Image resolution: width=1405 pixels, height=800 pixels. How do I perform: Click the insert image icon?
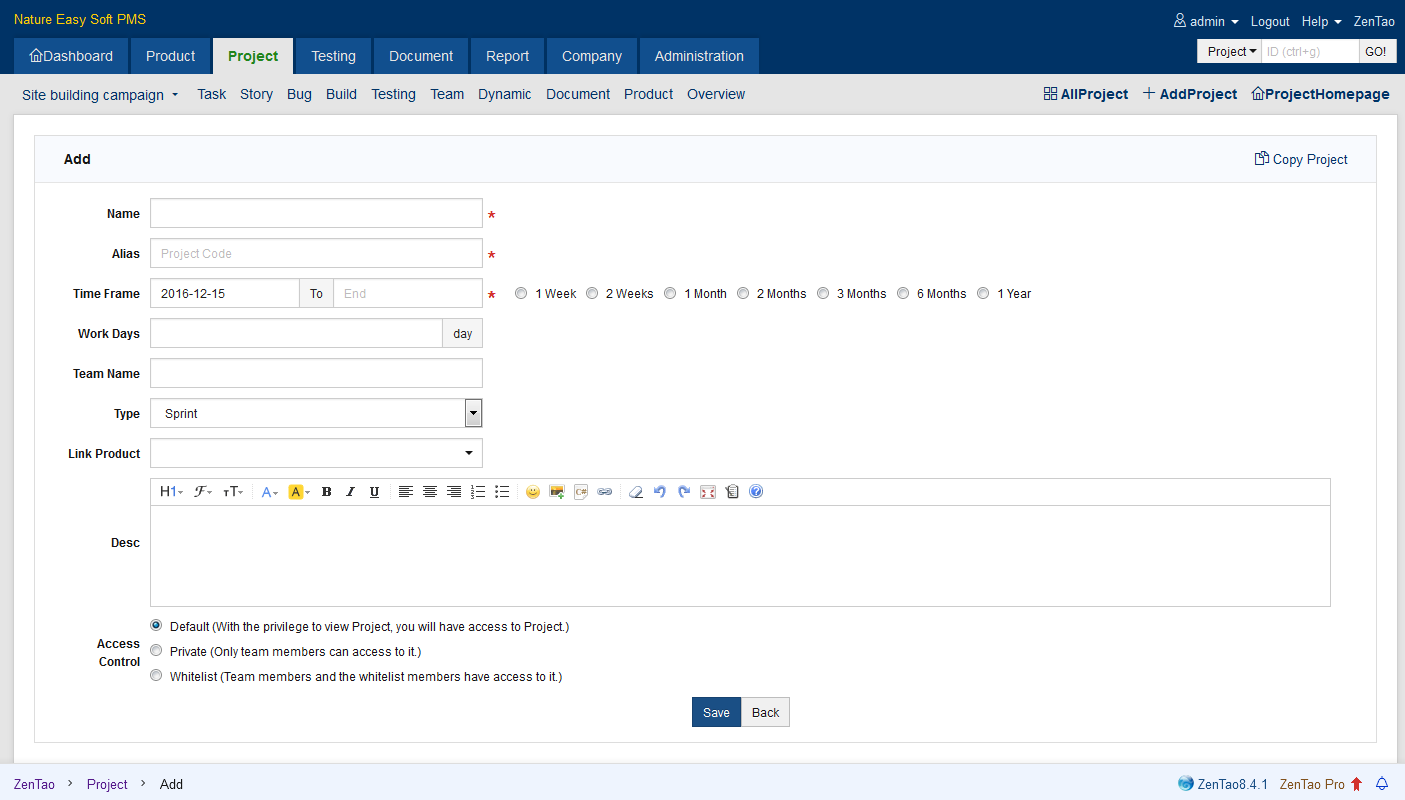coord(557,492)
